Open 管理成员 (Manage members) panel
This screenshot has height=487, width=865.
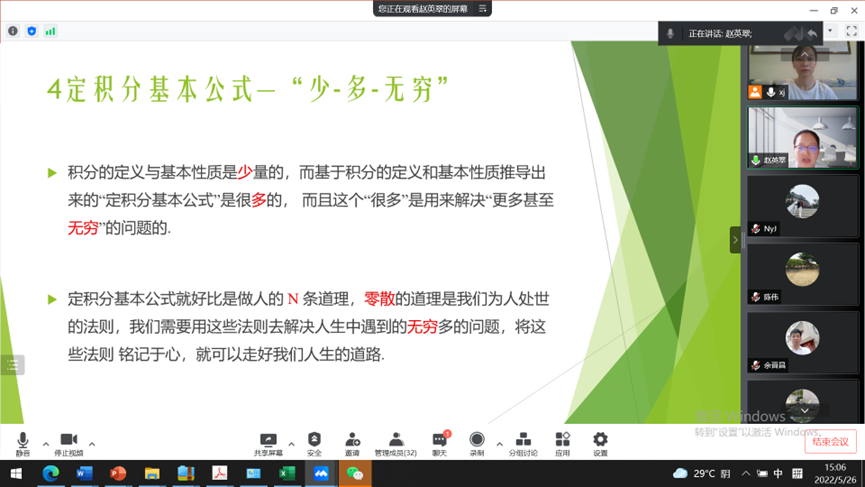tap(395, 442)
